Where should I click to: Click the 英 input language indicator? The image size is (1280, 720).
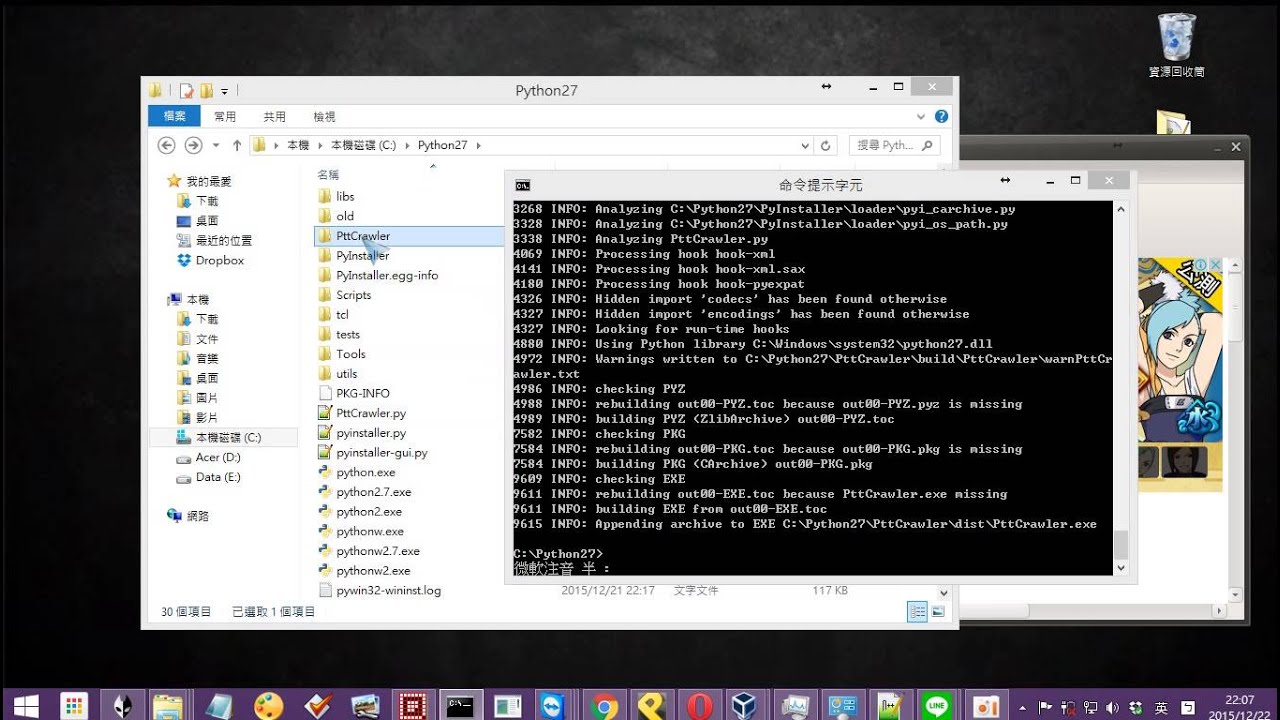click(x=1161, y=708)
